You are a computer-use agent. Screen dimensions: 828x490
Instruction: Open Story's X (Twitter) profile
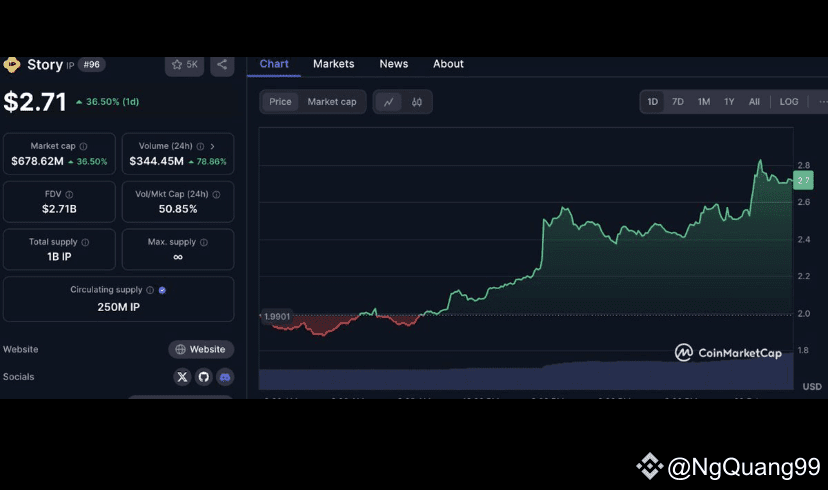[x=182, y=376]
